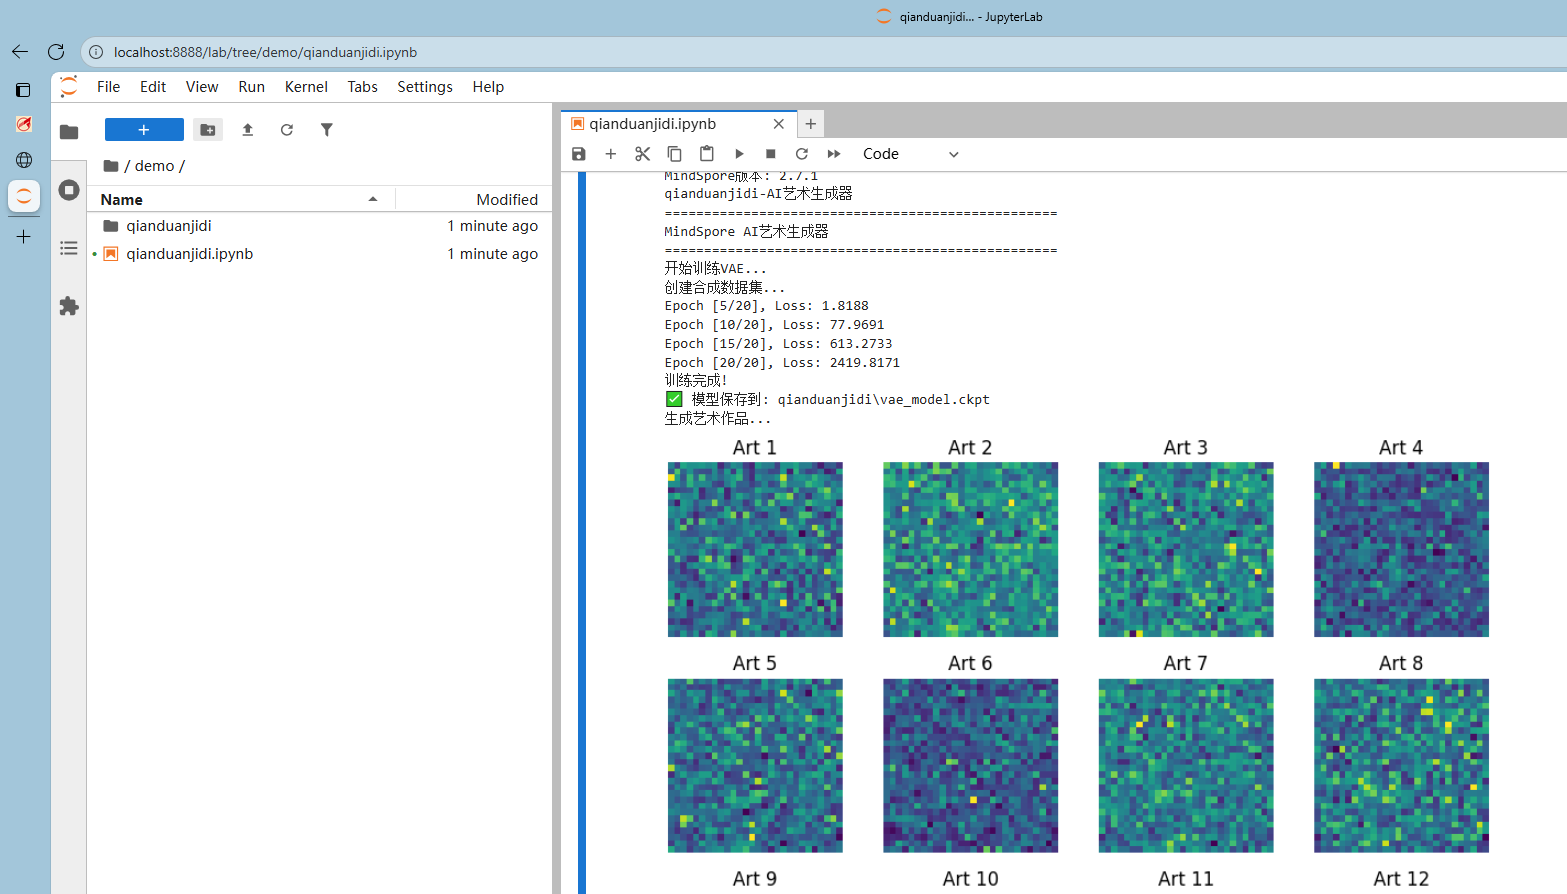Sort files by the Name column header

point(122,200)
